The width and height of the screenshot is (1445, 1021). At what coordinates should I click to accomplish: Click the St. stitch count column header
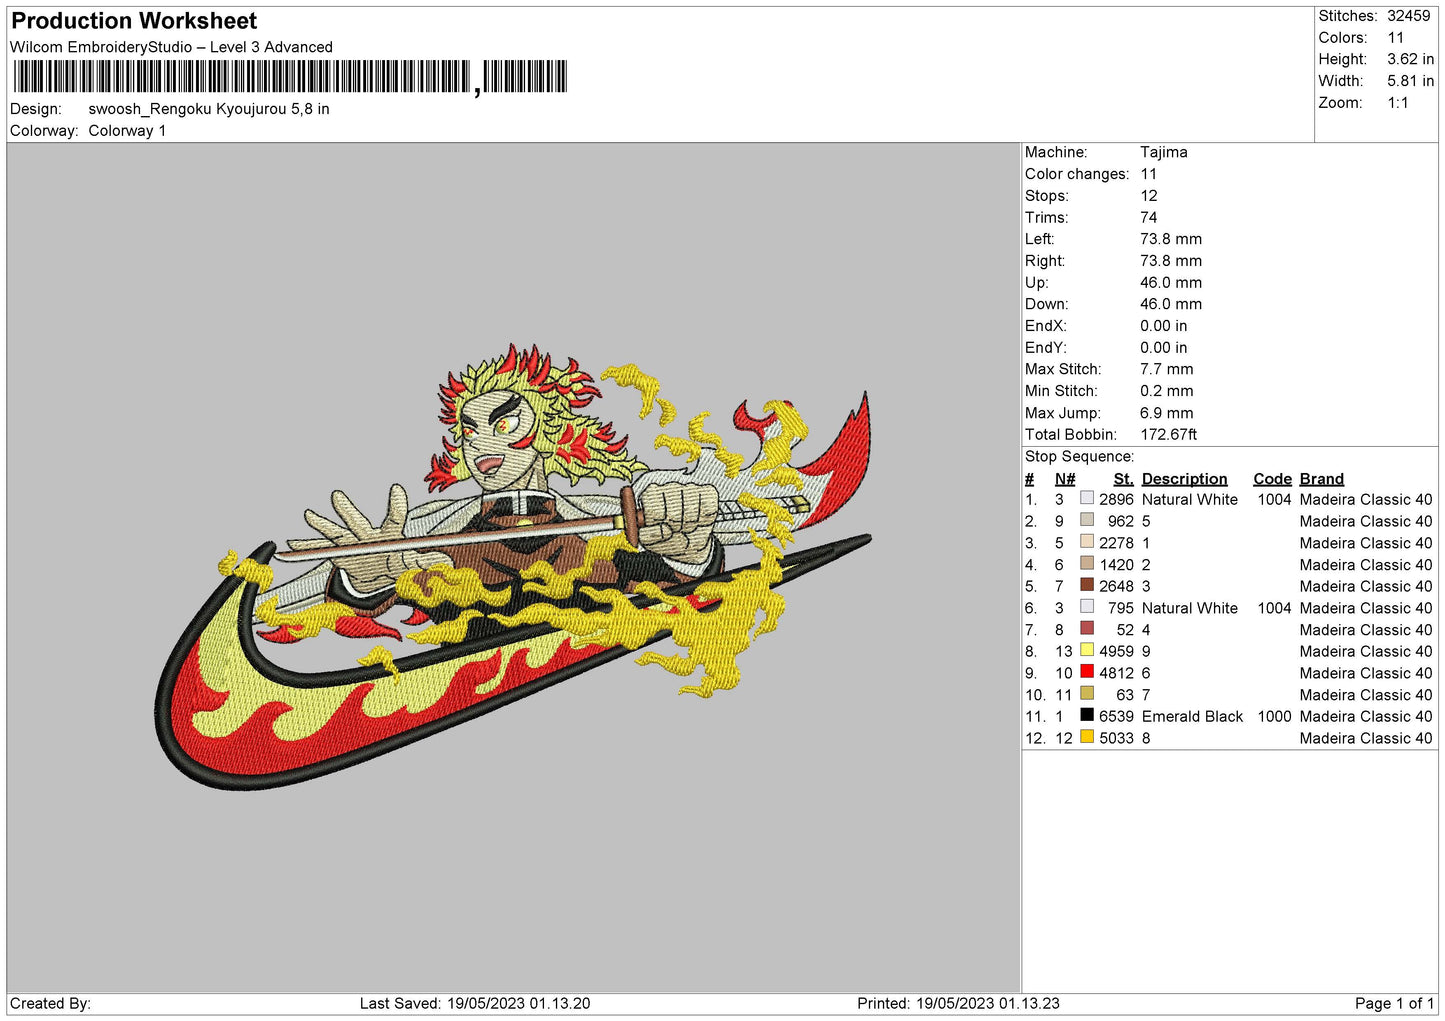[x=1123, y=479]
